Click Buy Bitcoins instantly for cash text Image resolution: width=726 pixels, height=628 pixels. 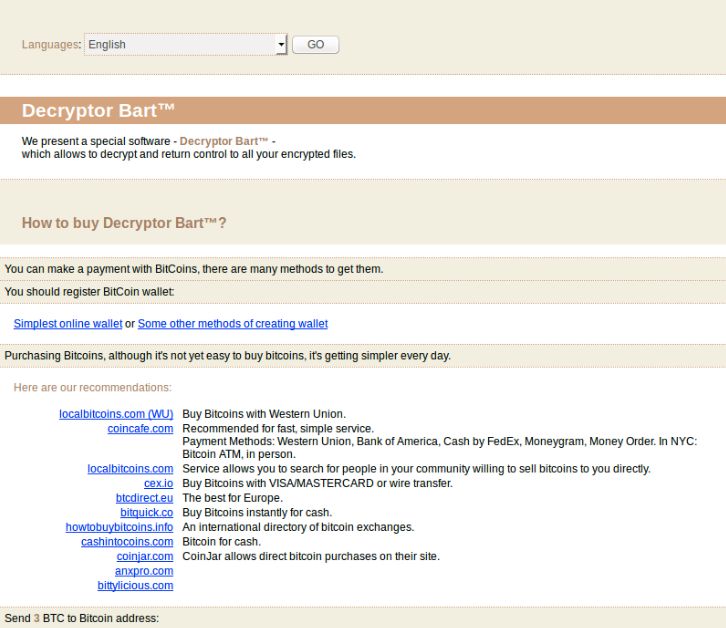coord(257,513)
